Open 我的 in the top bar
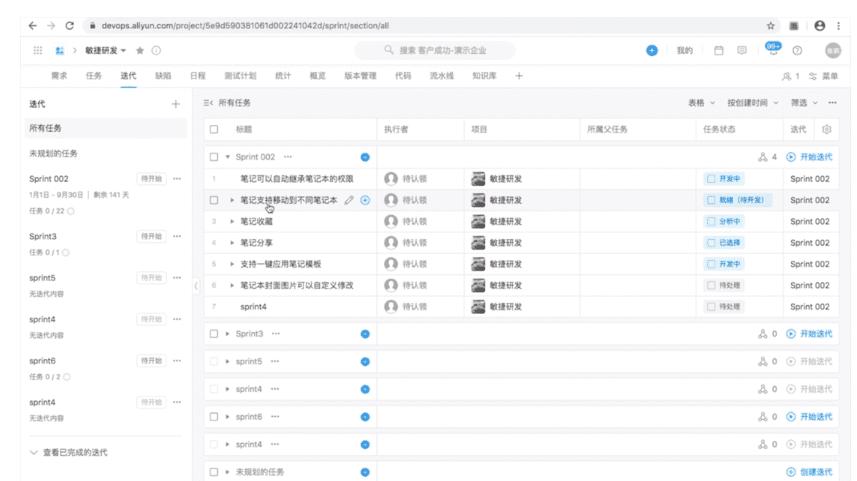Image resolution: width=857 pixels, height=481 pixels. (x=684, y=50)
